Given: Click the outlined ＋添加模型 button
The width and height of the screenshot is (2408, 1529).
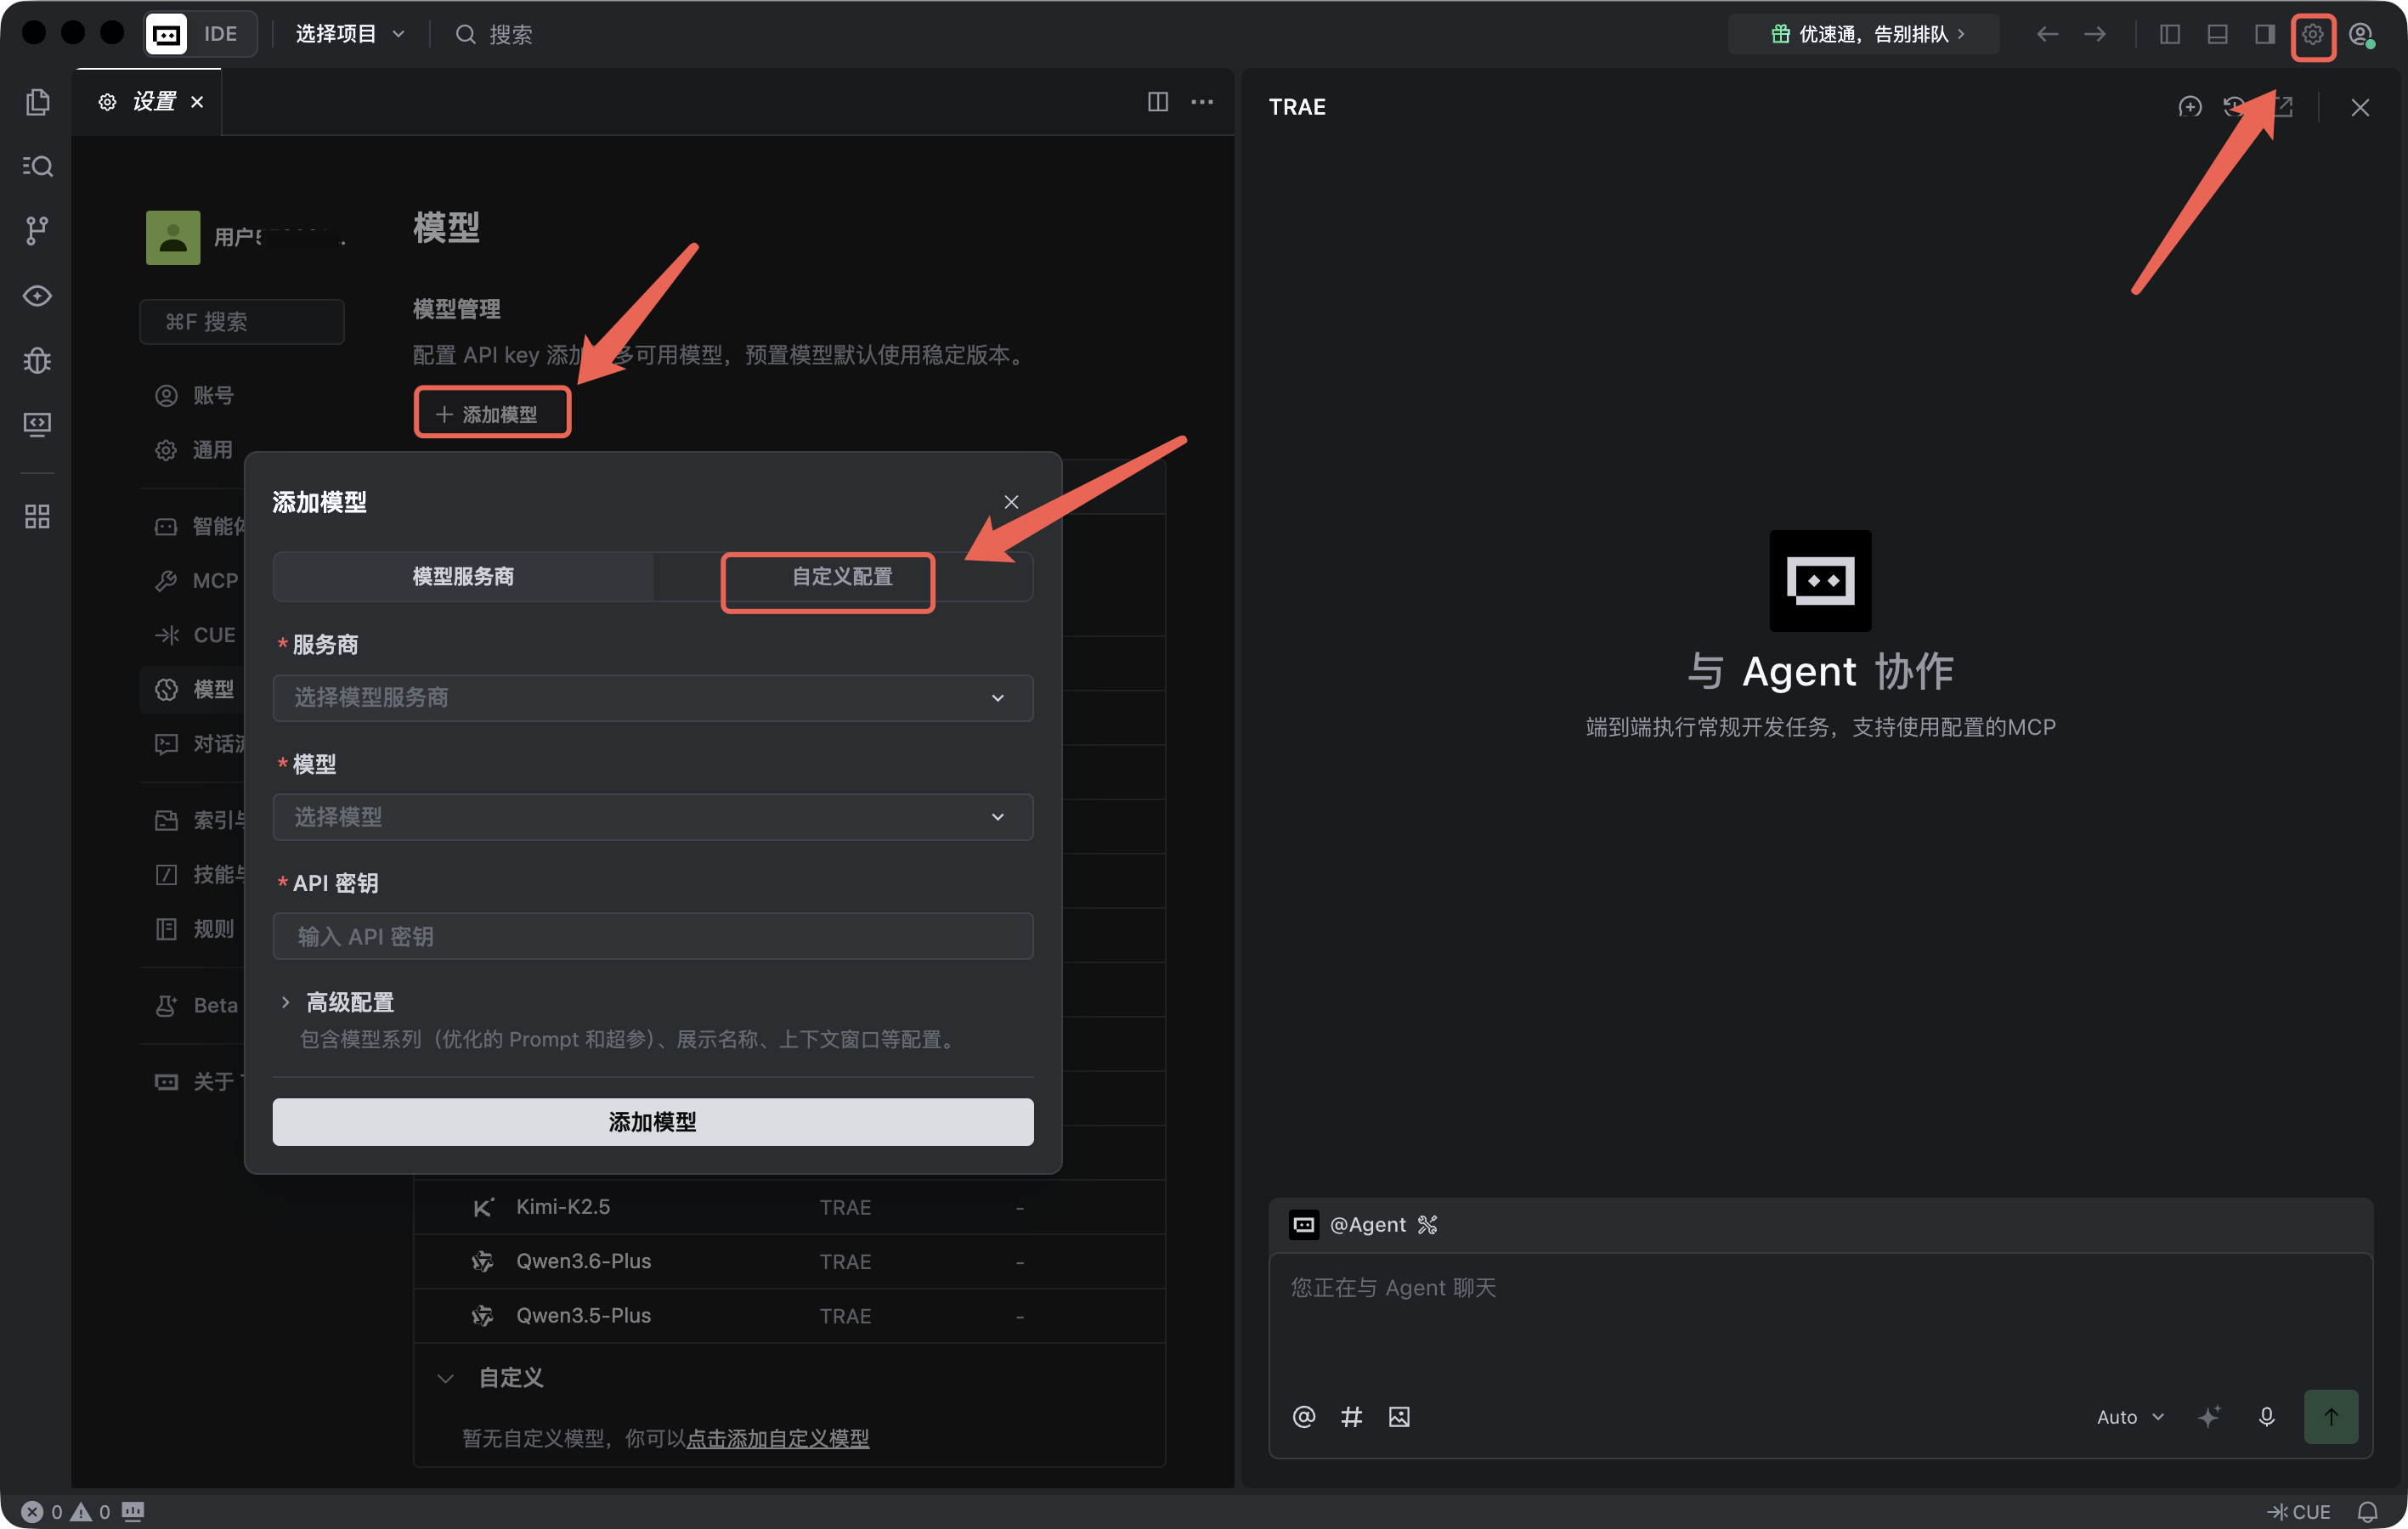Looking at the screenshot, I should pos(492,413).
